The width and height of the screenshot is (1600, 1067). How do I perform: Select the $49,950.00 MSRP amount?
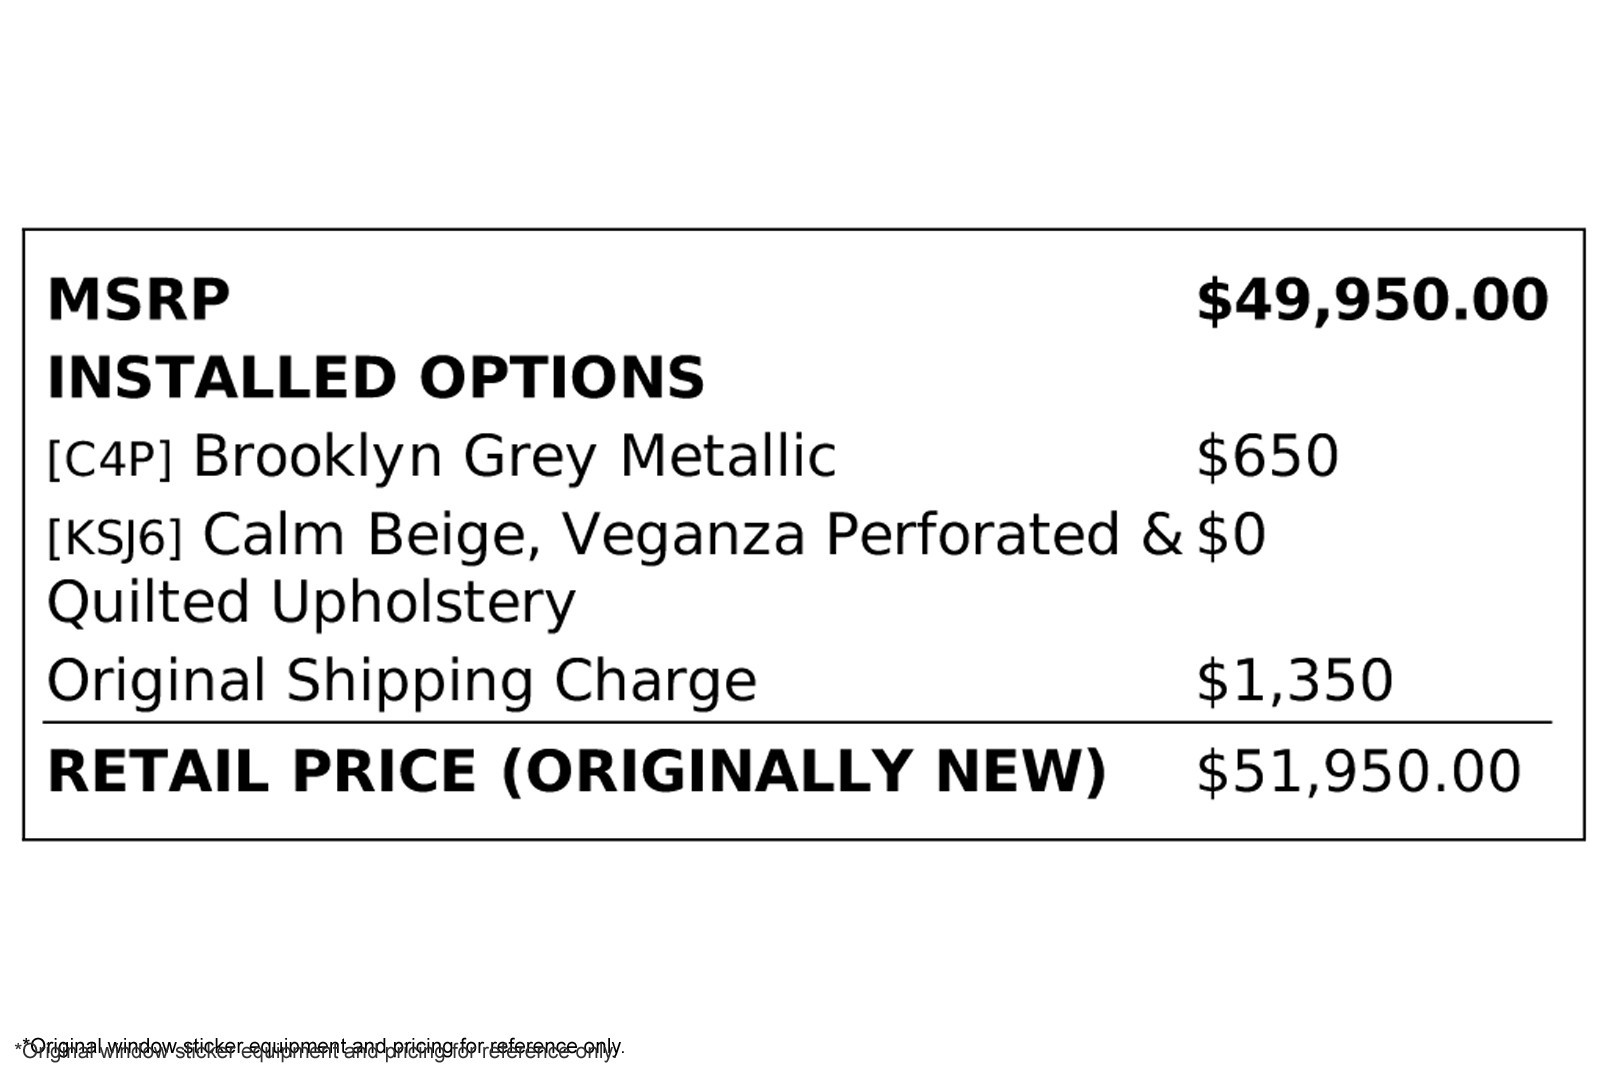(x=1372, y=300)
